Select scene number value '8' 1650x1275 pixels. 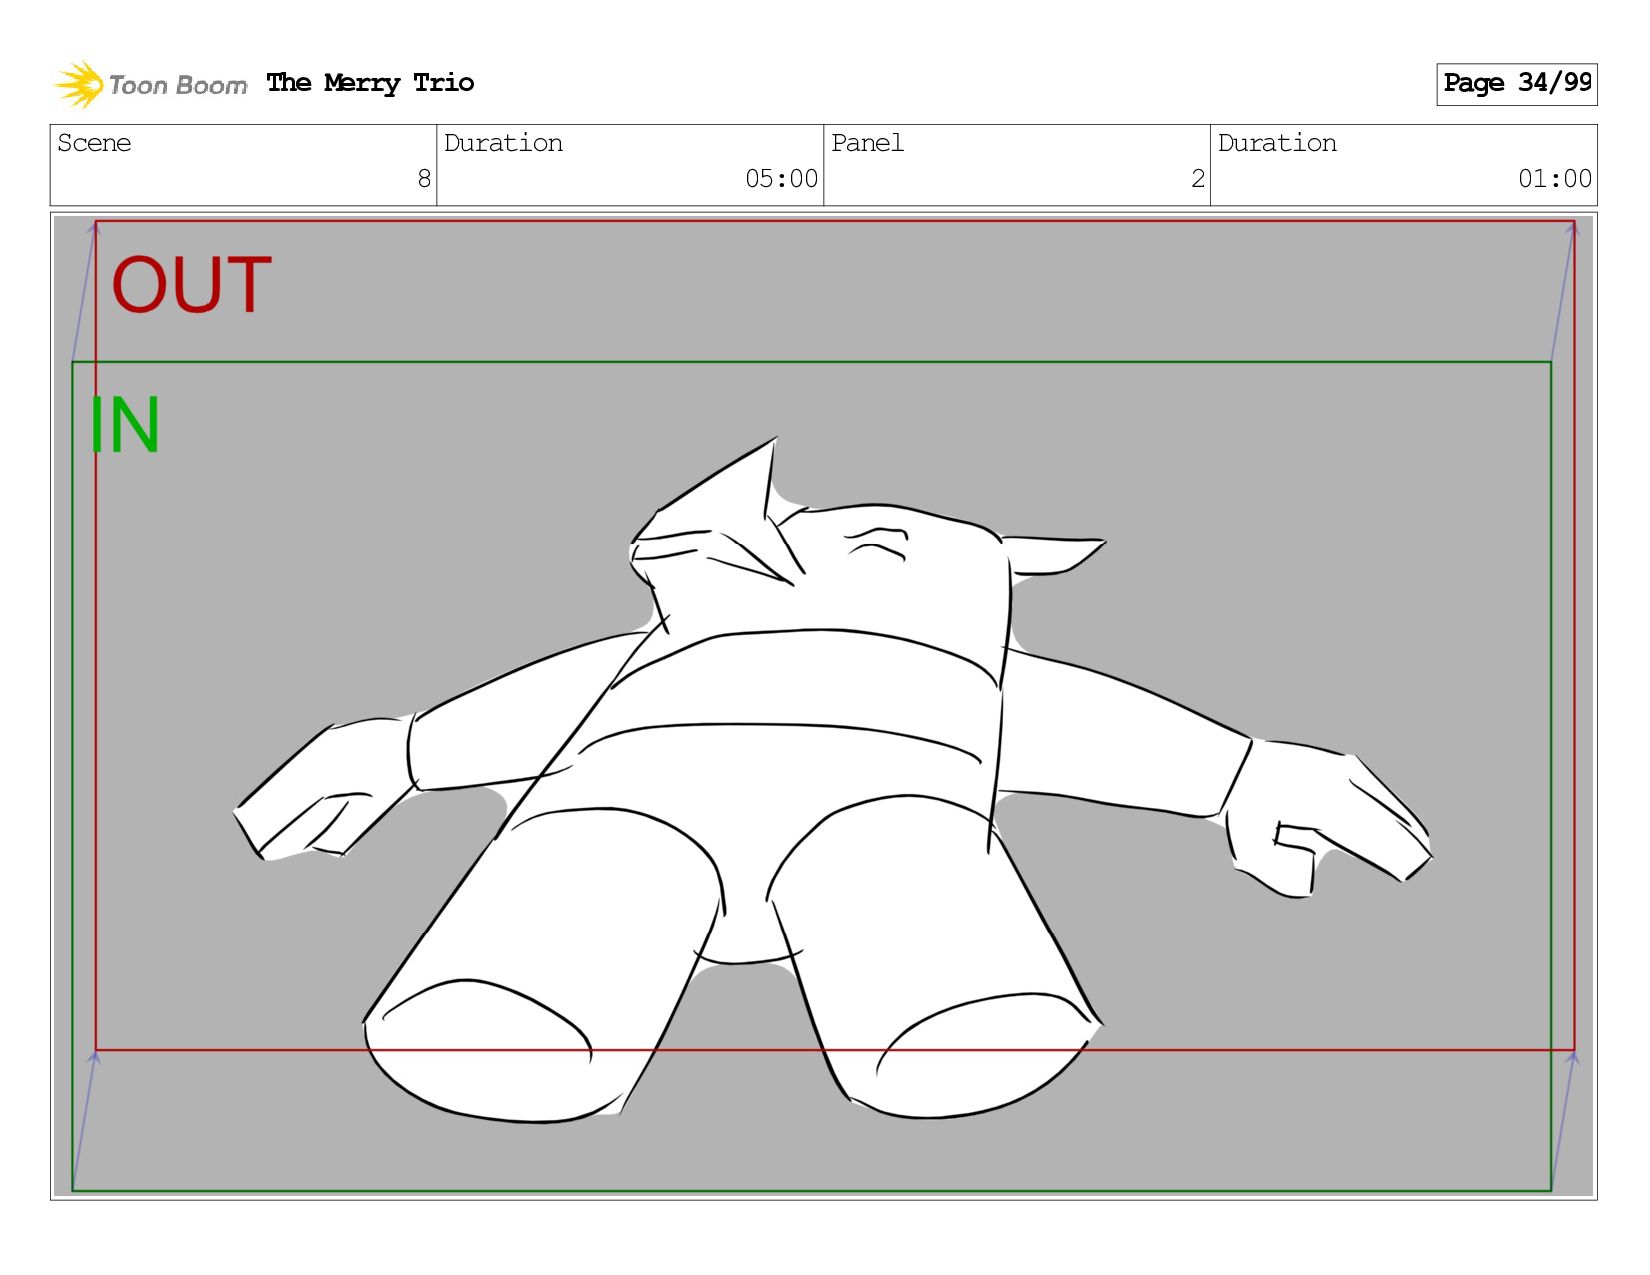pos(424,179)
